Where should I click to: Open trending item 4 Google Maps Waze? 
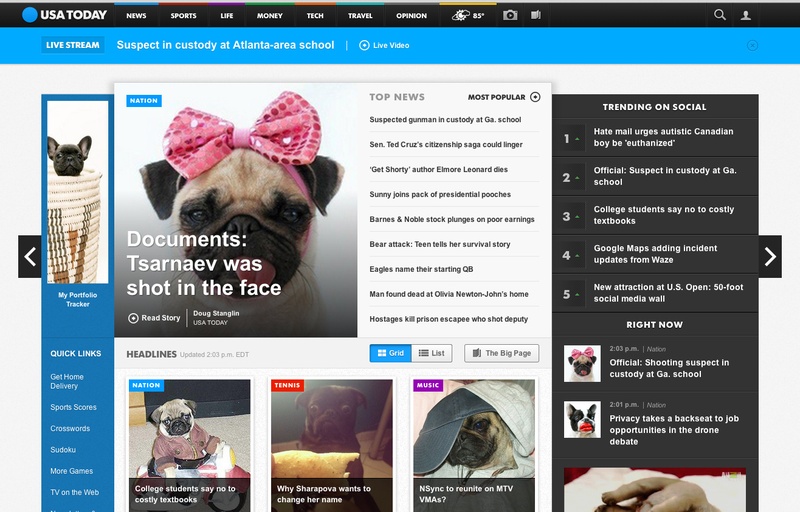point(655,254)
